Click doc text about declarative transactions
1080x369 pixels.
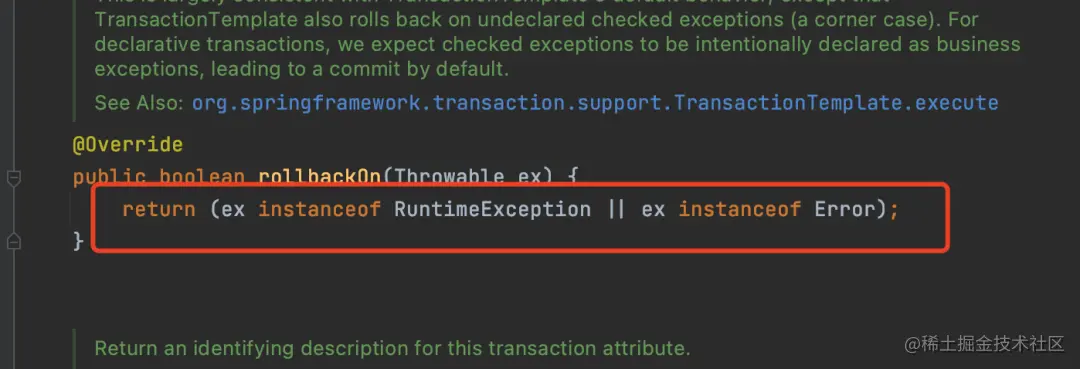pyautogui.click(x=557, y=45)
